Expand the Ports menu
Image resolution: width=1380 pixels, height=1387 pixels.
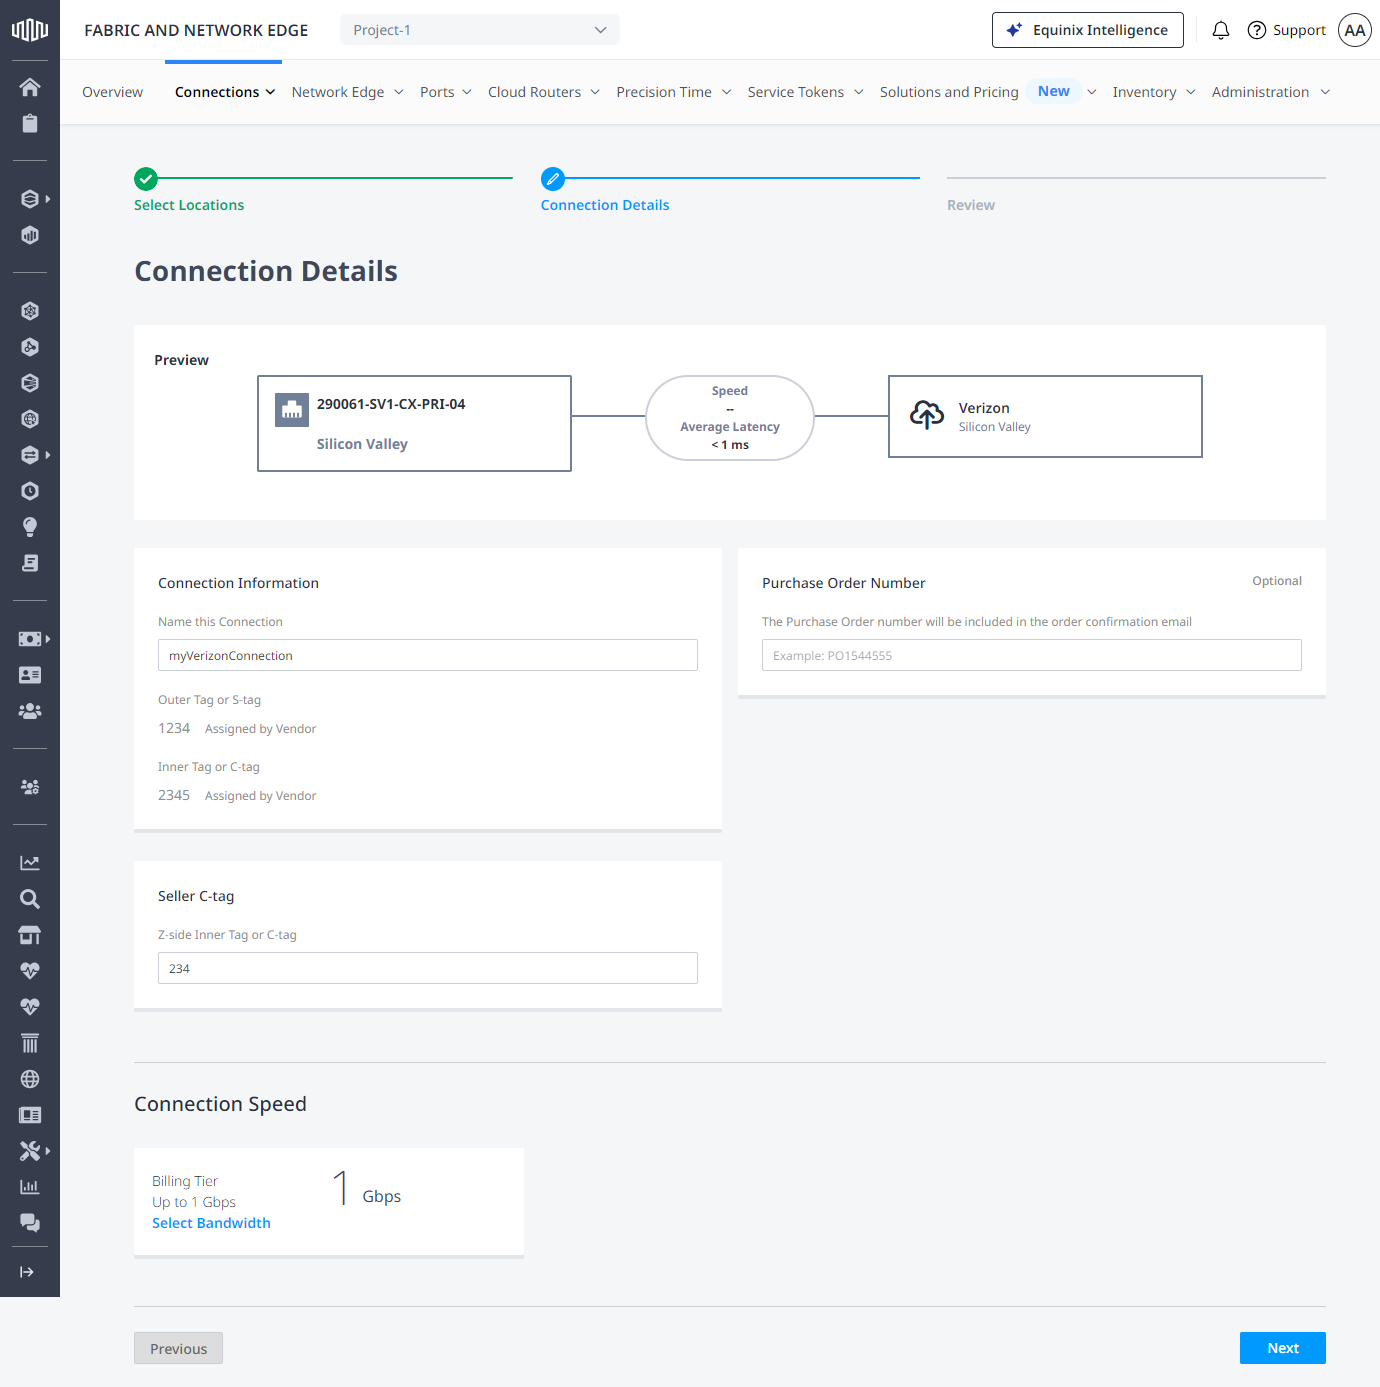(x=446, y=92)
